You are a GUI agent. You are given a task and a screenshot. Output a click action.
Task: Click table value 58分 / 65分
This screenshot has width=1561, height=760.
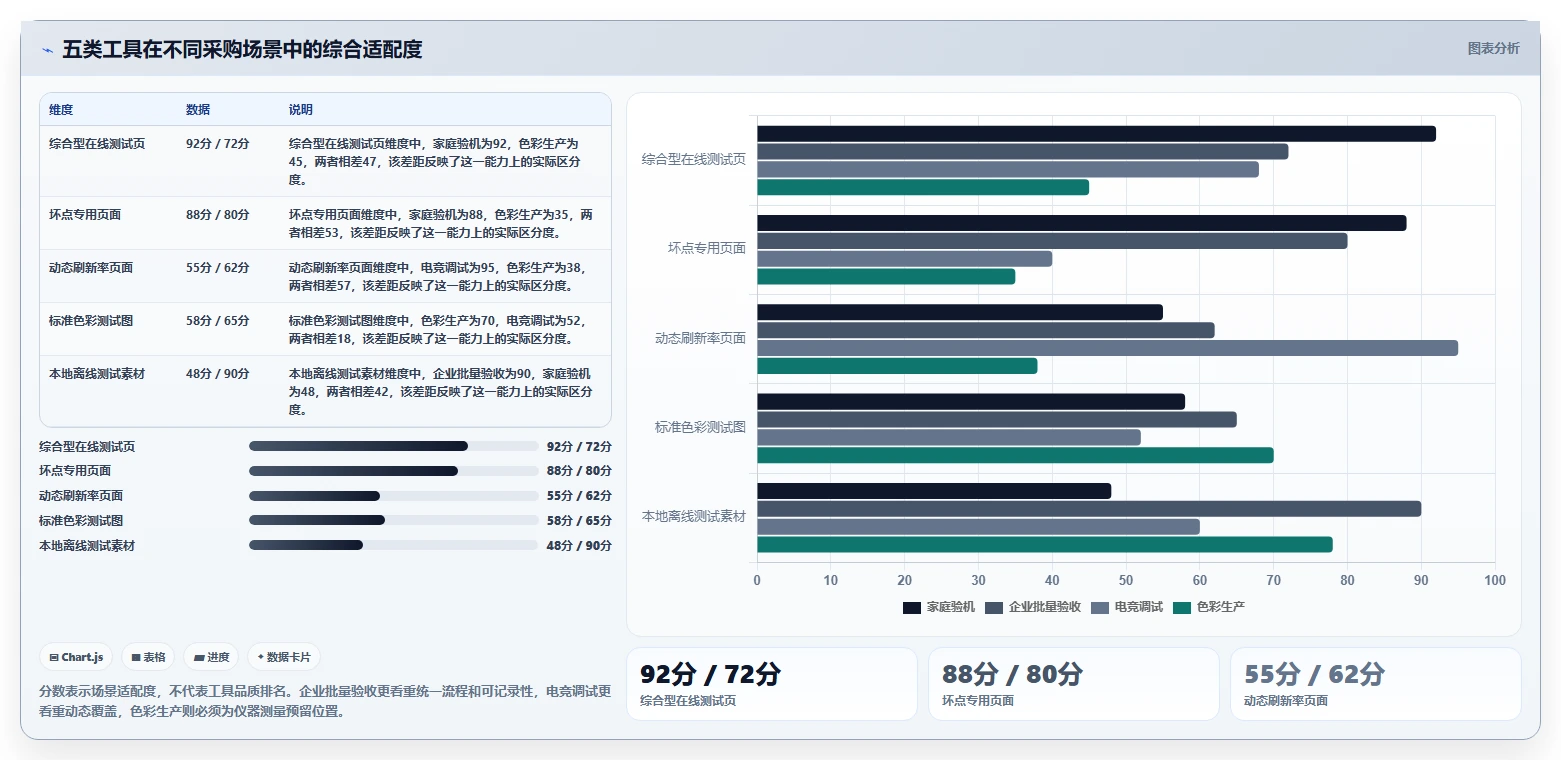pyautogui.click(x=218, y=321)
